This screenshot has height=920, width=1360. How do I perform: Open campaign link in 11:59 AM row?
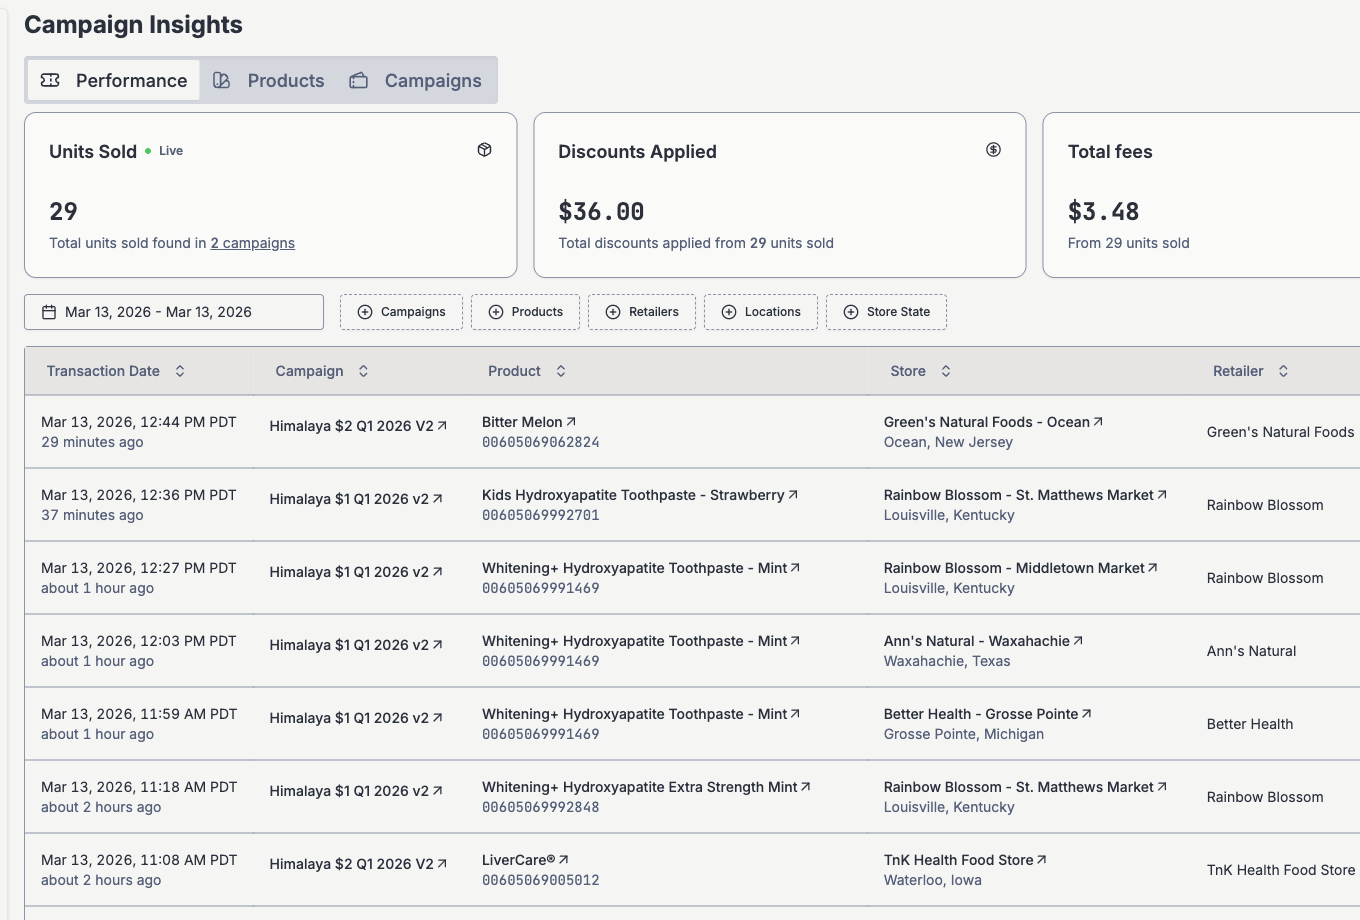(x=356, y=718)
